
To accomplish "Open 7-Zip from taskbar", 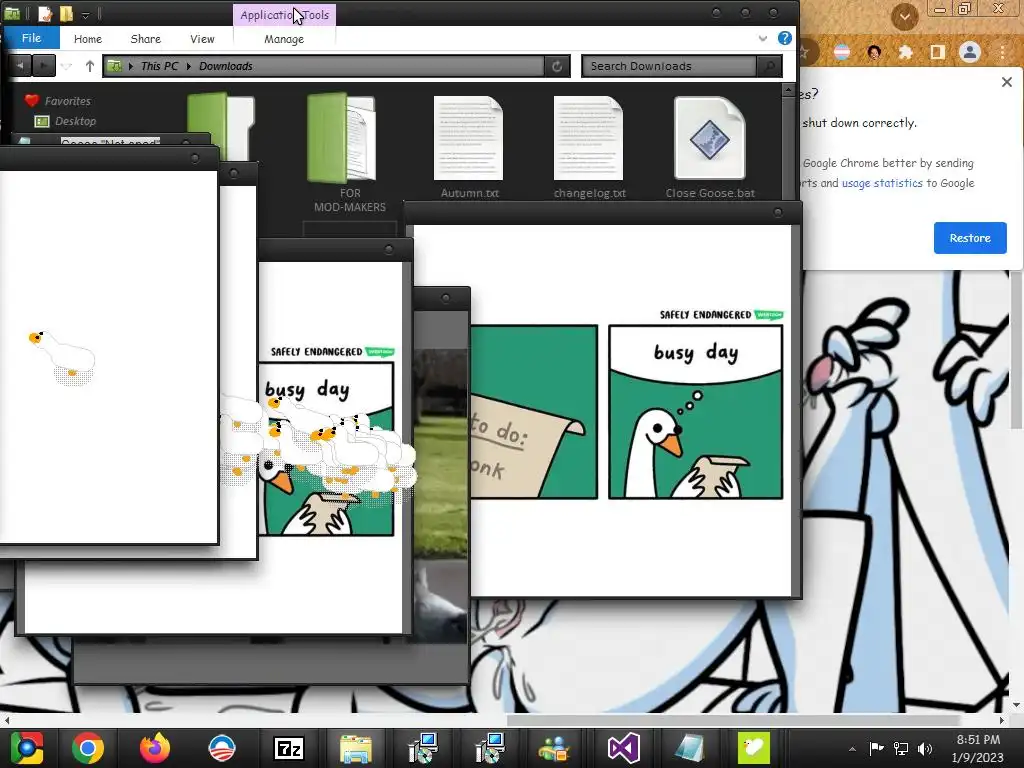I will click(x=289, y=748).
